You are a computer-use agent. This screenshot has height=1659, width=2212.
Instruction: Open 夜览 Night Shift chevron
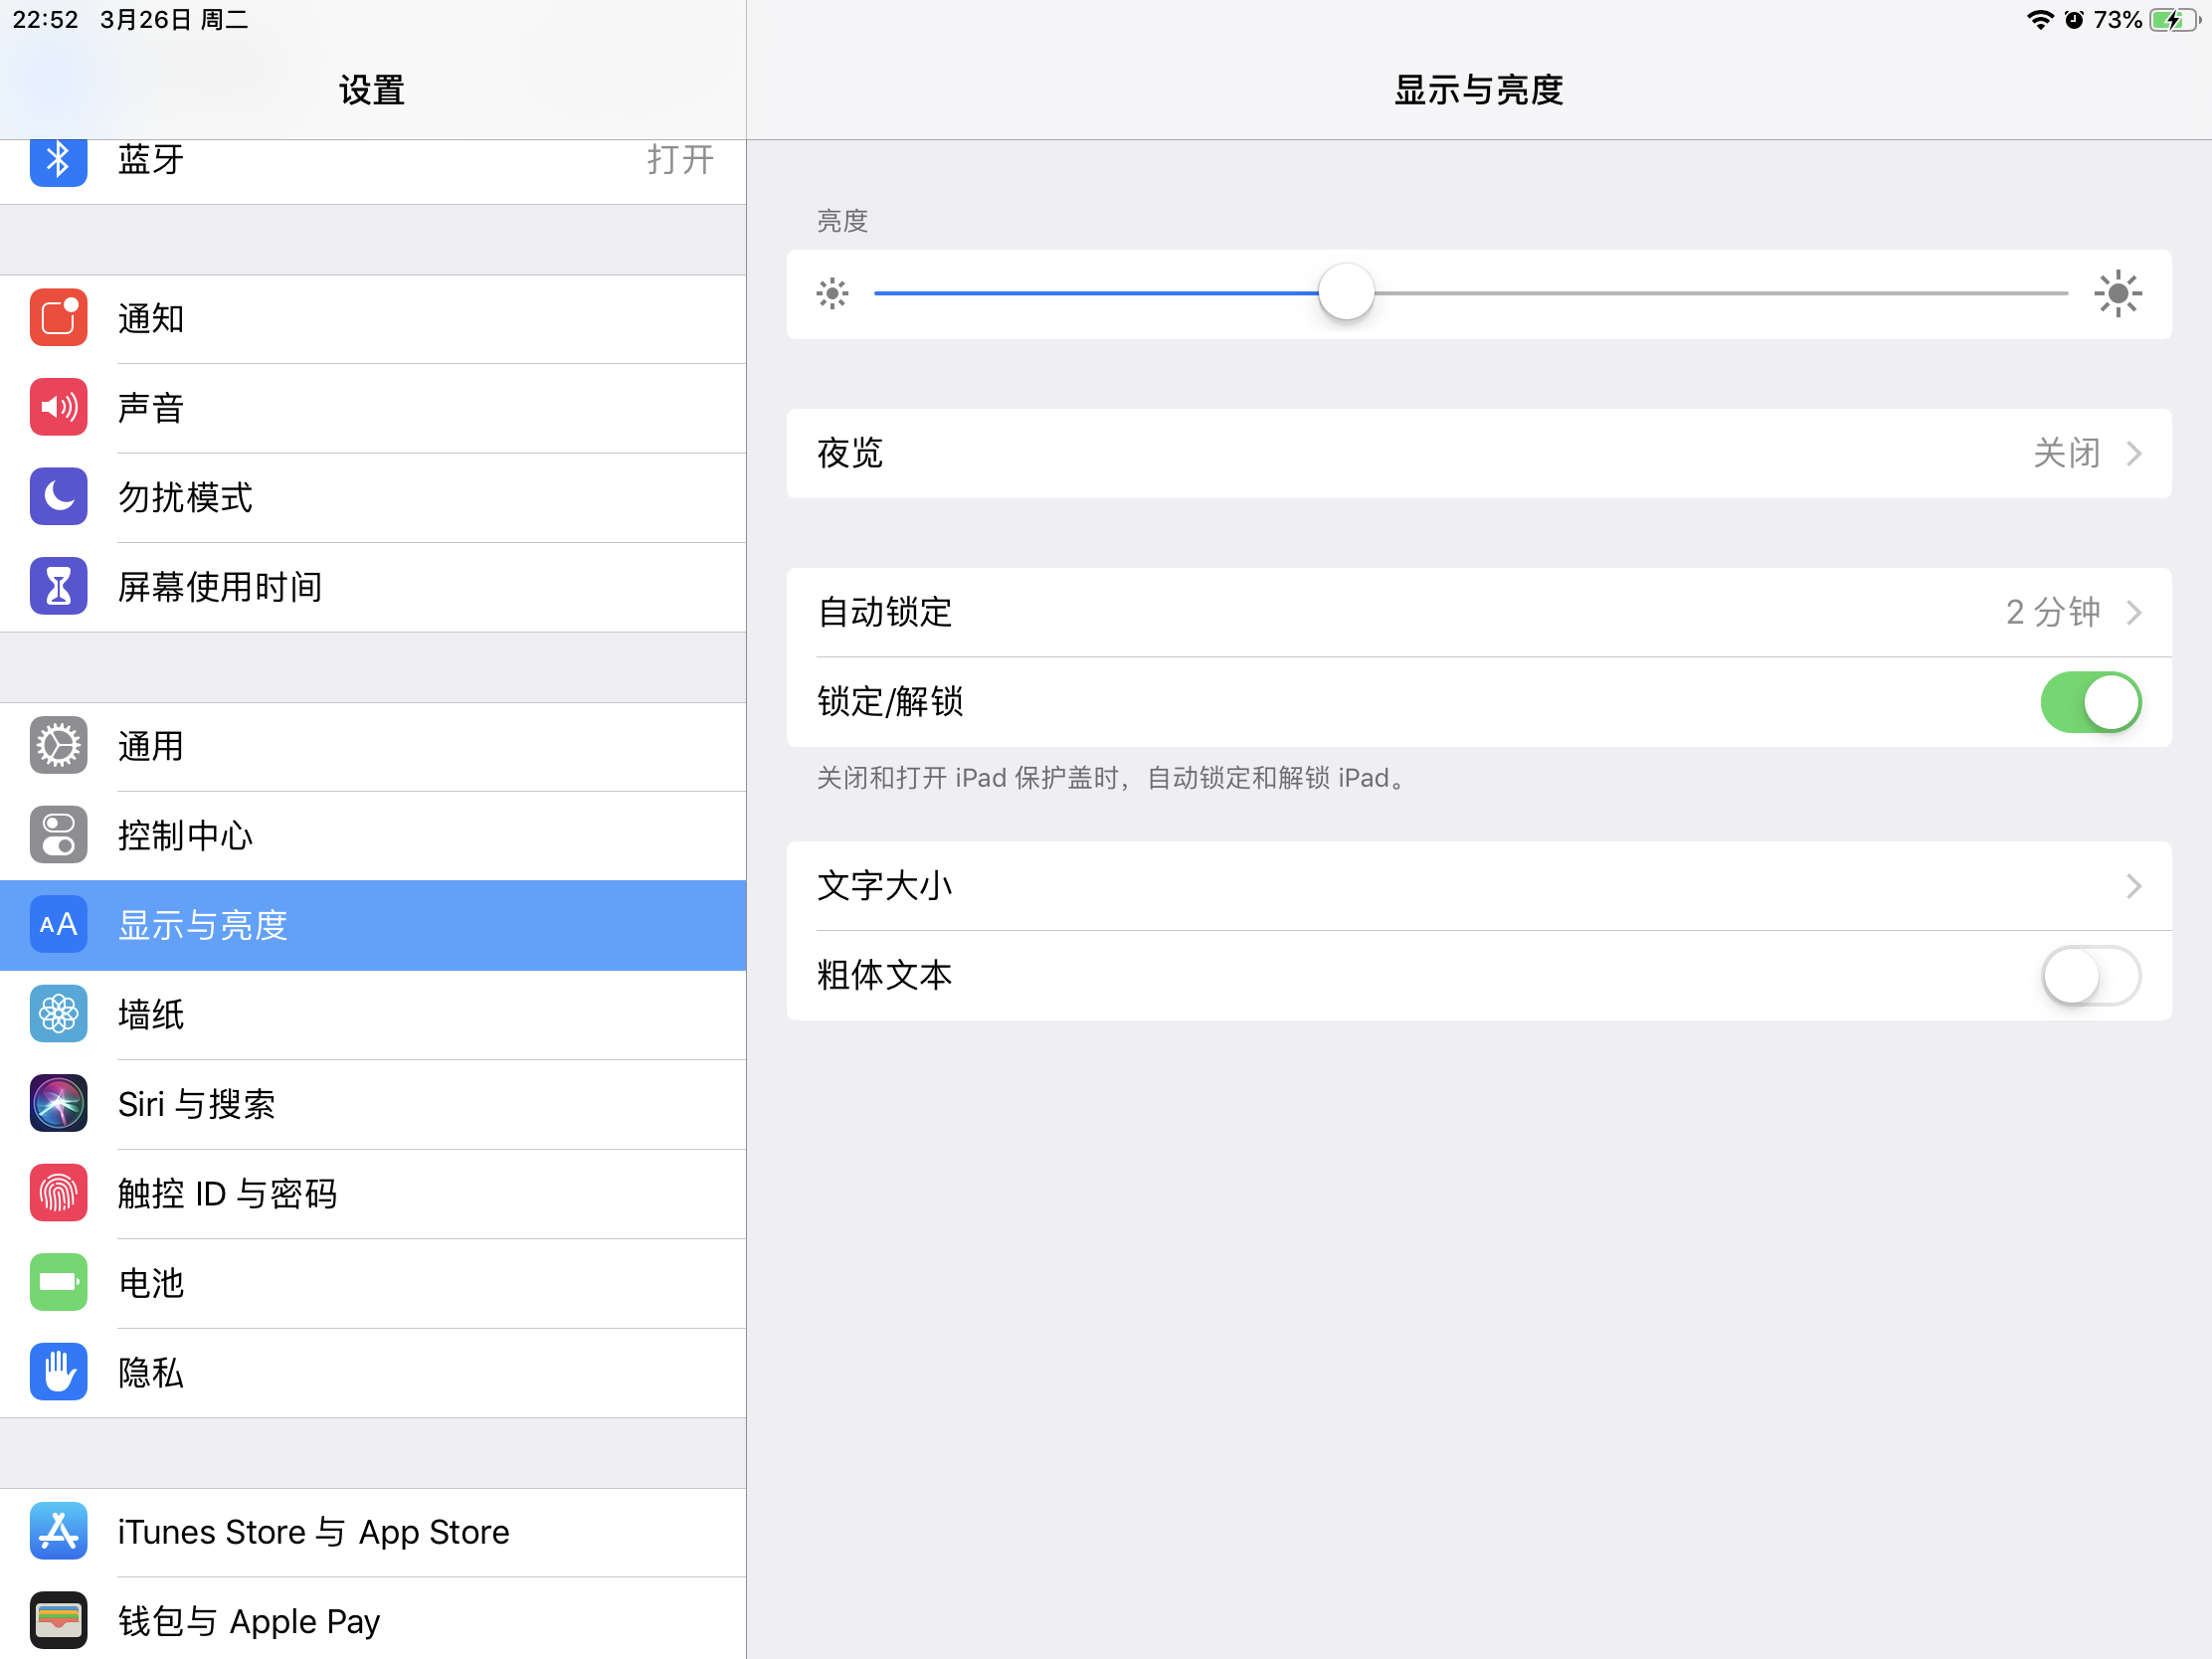point(2133,453)
